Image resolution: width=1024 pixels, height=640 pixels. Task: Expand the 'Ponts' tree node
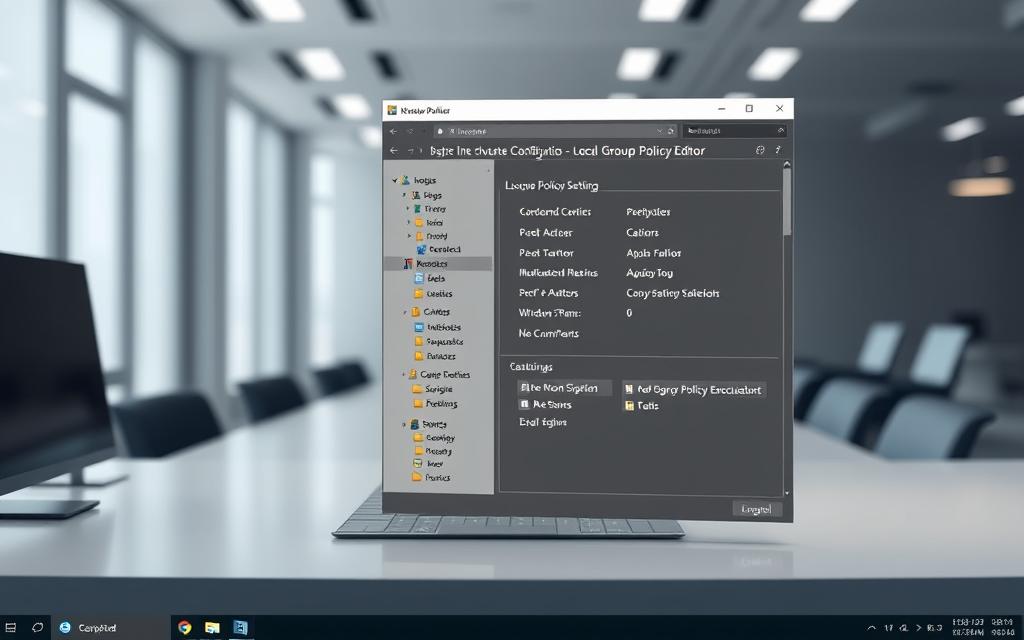(x=404, y=424)
